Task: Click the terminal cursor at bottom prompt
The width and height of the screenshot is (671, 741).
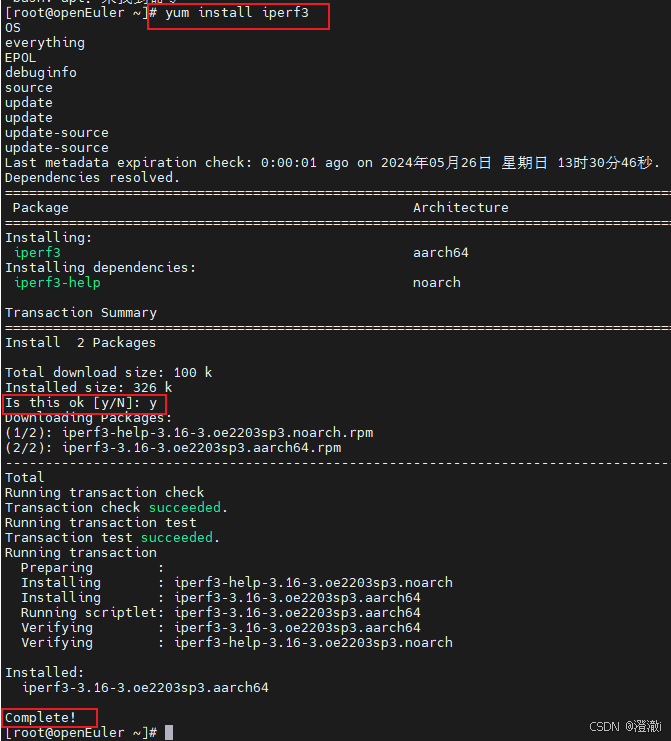Action: [169, 732]
